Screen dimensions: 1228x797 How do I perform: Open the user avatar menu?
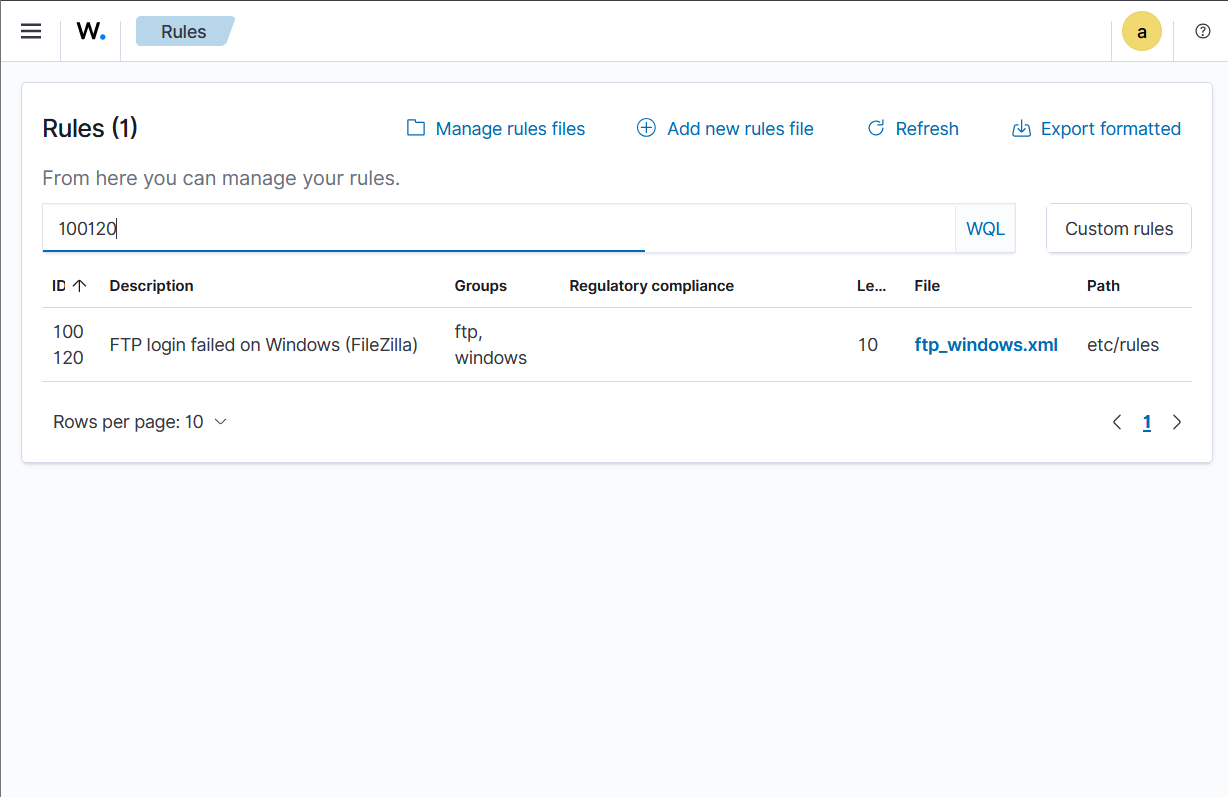[1141, 31]
